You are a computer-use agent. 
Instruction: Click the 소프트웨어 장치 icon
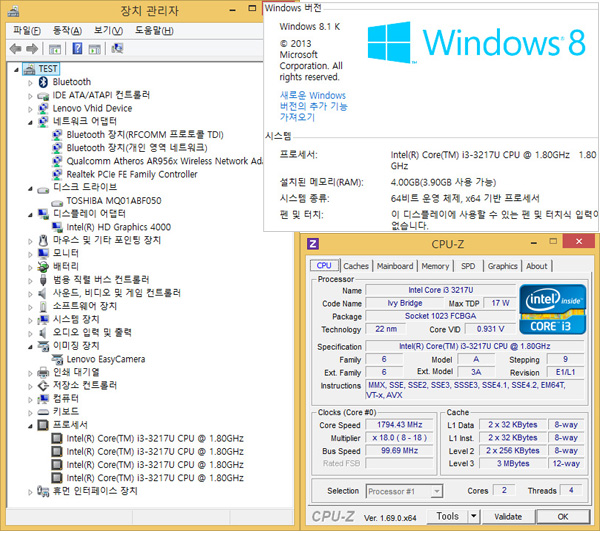[x=43, y=306]
